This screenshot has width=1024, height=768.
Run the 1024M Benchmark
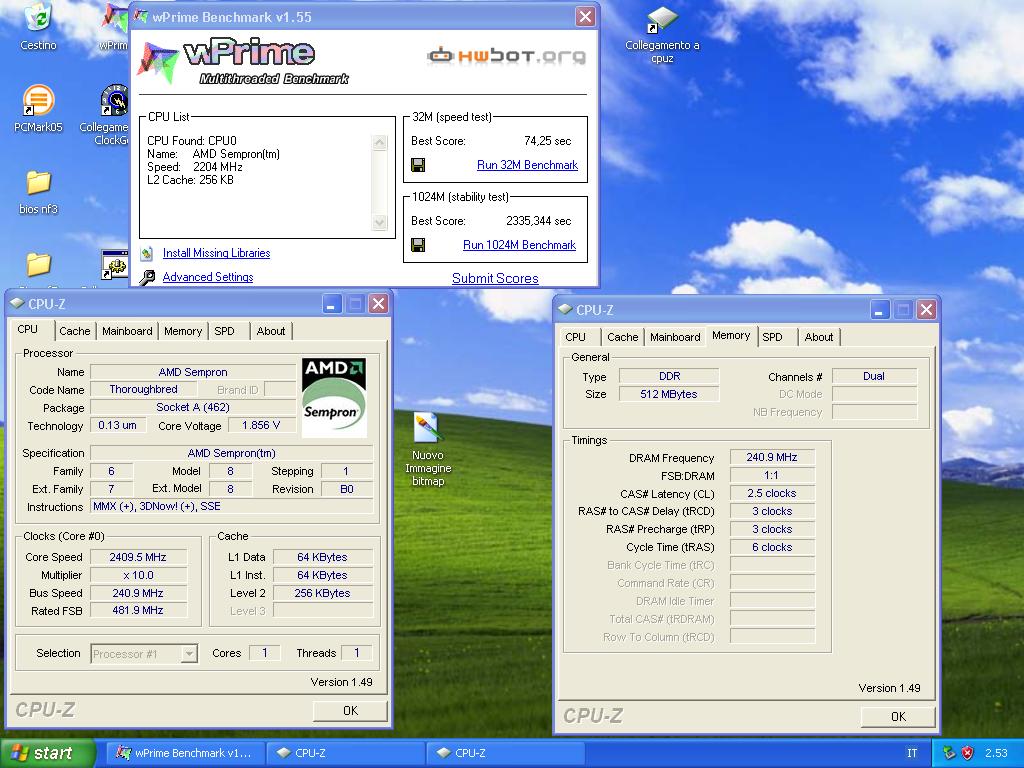click(x=519, y=245)
